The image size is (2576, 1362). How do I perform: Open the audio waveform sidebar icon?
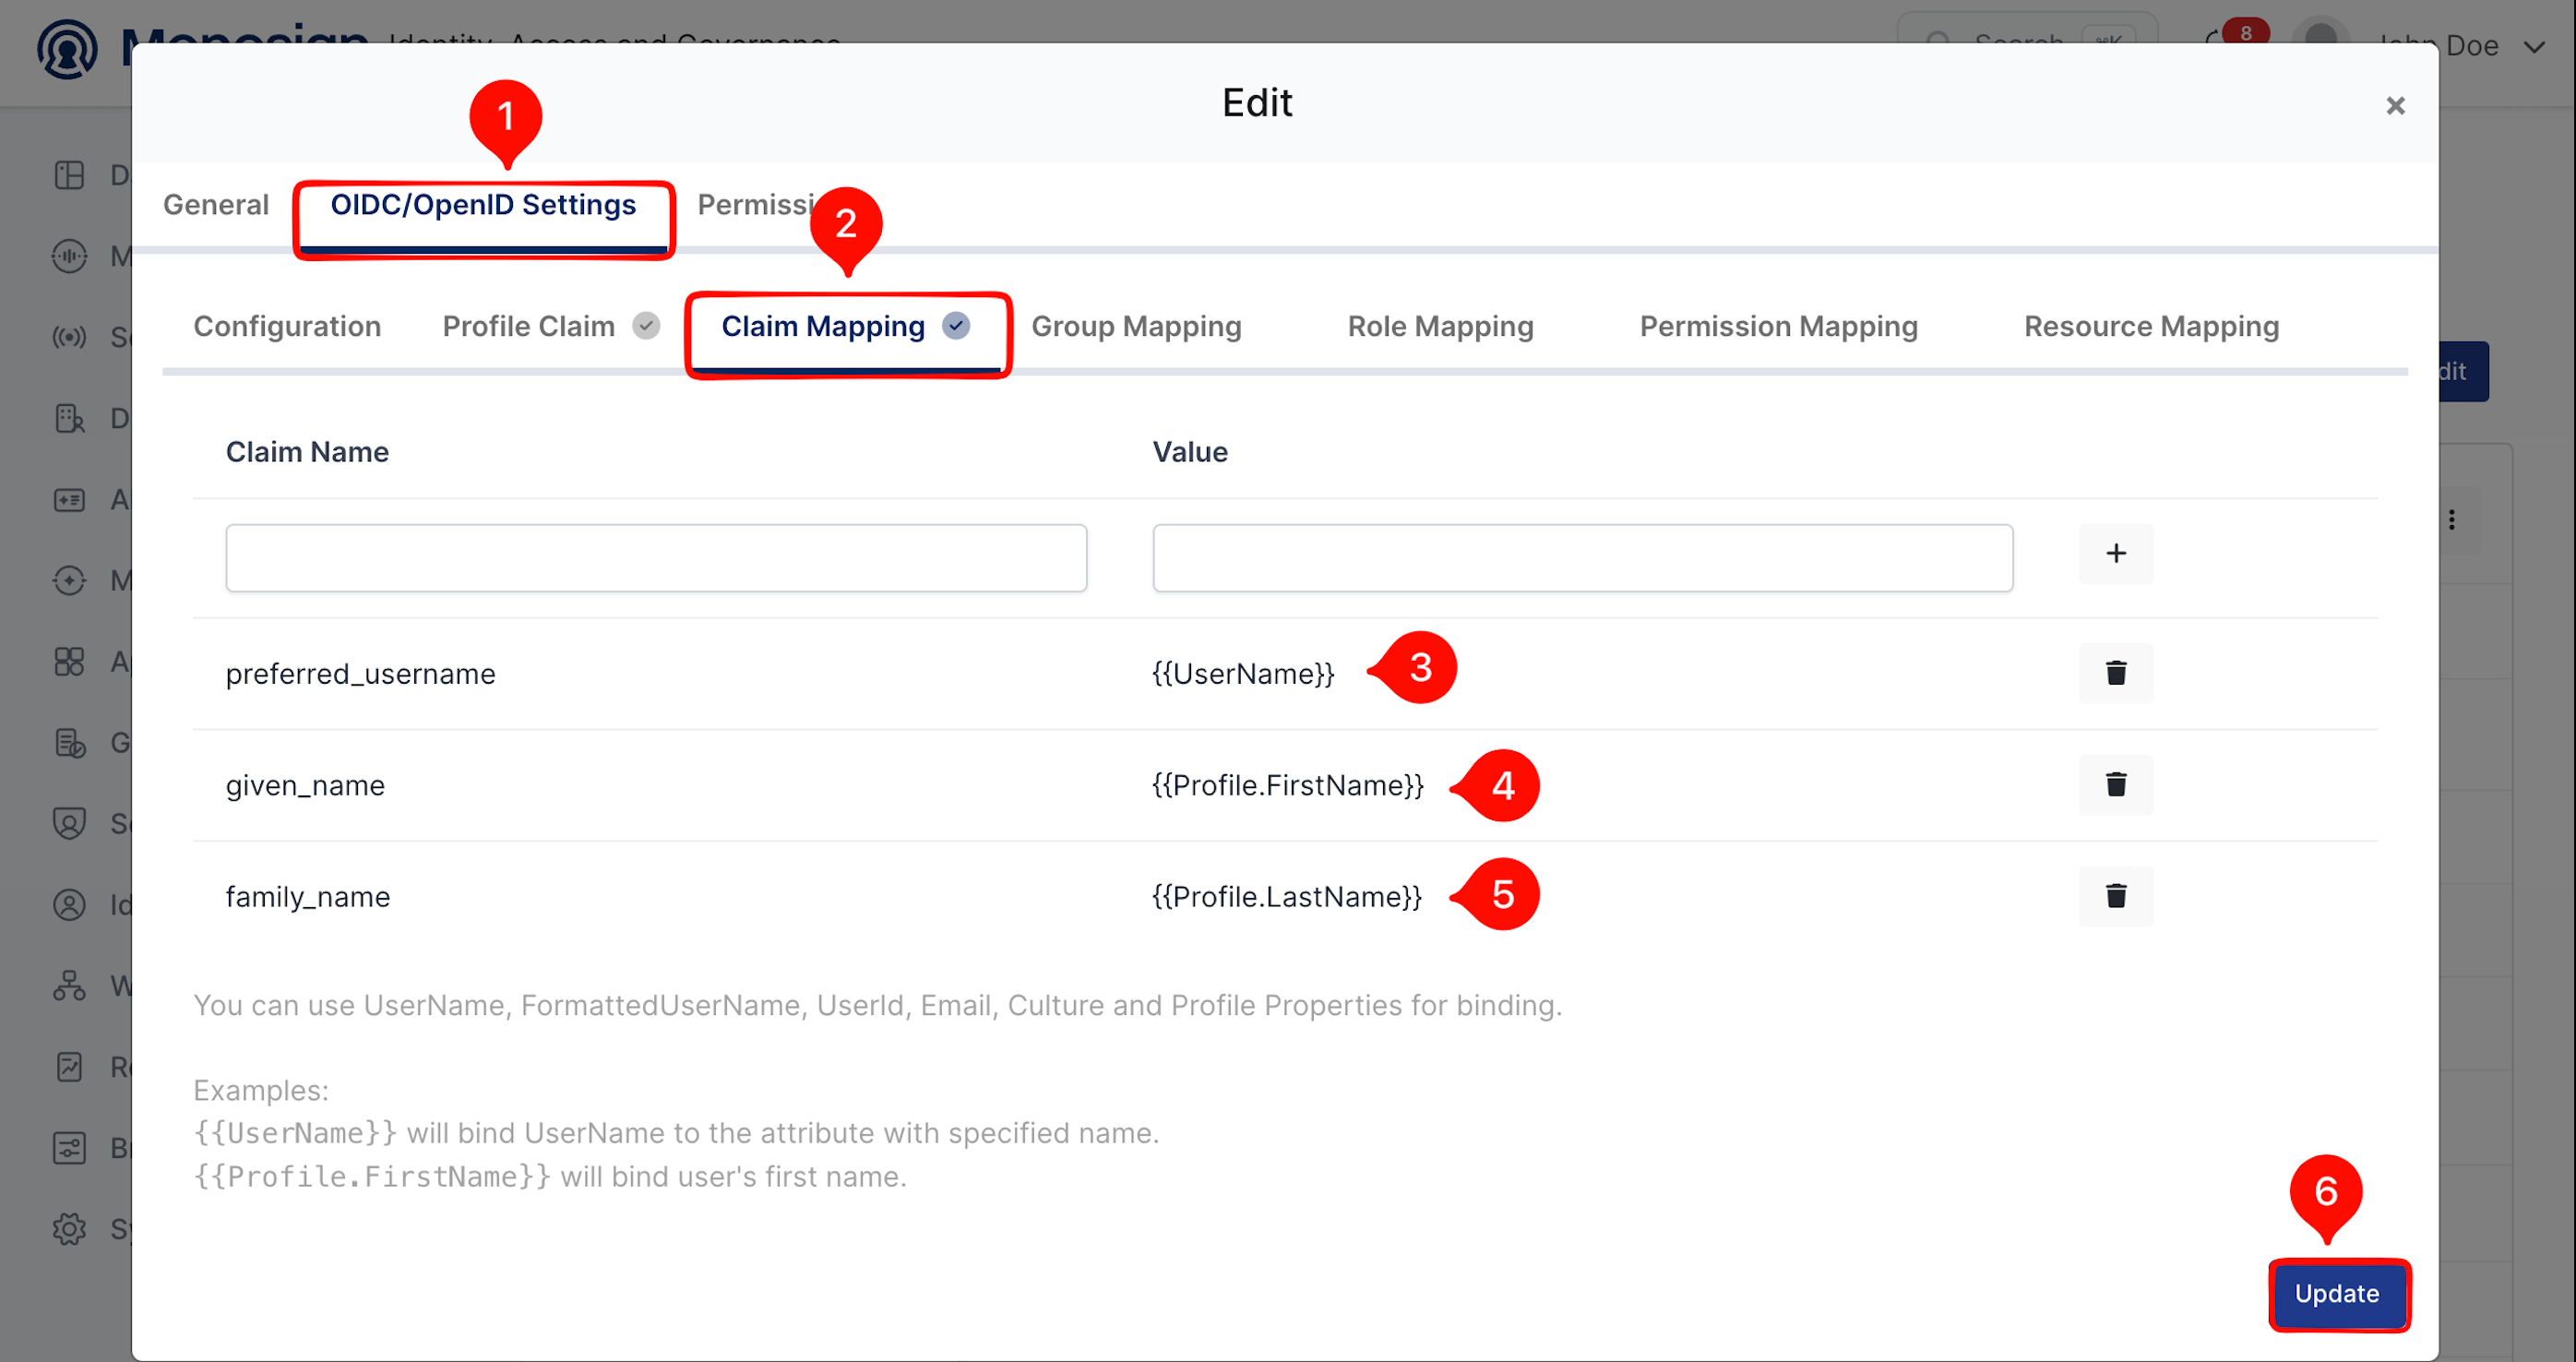pyautogui.click(x=69, y=256)
